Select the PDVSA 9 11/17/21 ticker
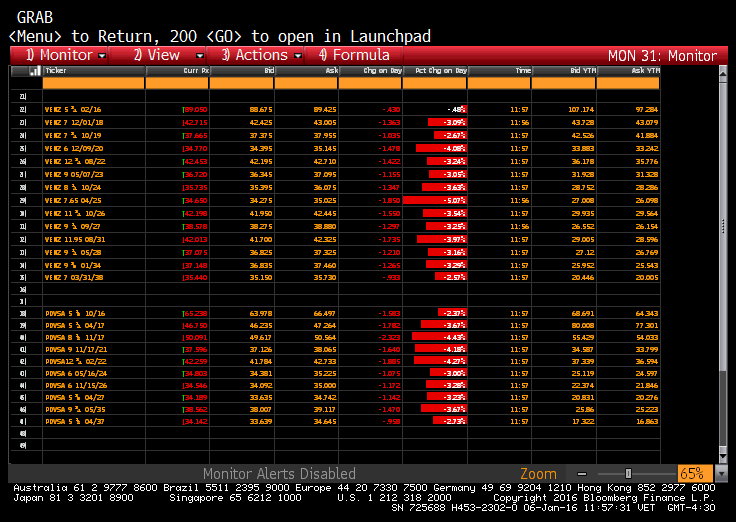This screenshot has width=736, height=522. 76,350
